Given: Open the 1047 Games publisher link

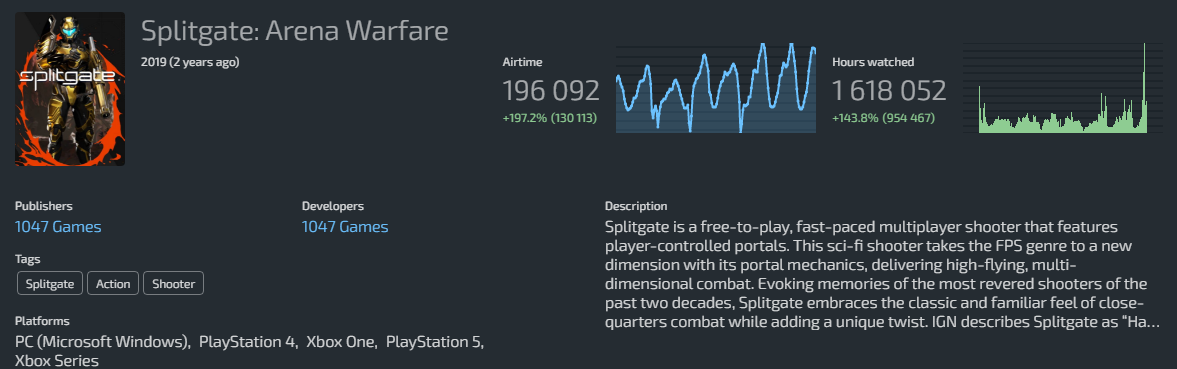Looking at the screenshot, I should [58, 226].
